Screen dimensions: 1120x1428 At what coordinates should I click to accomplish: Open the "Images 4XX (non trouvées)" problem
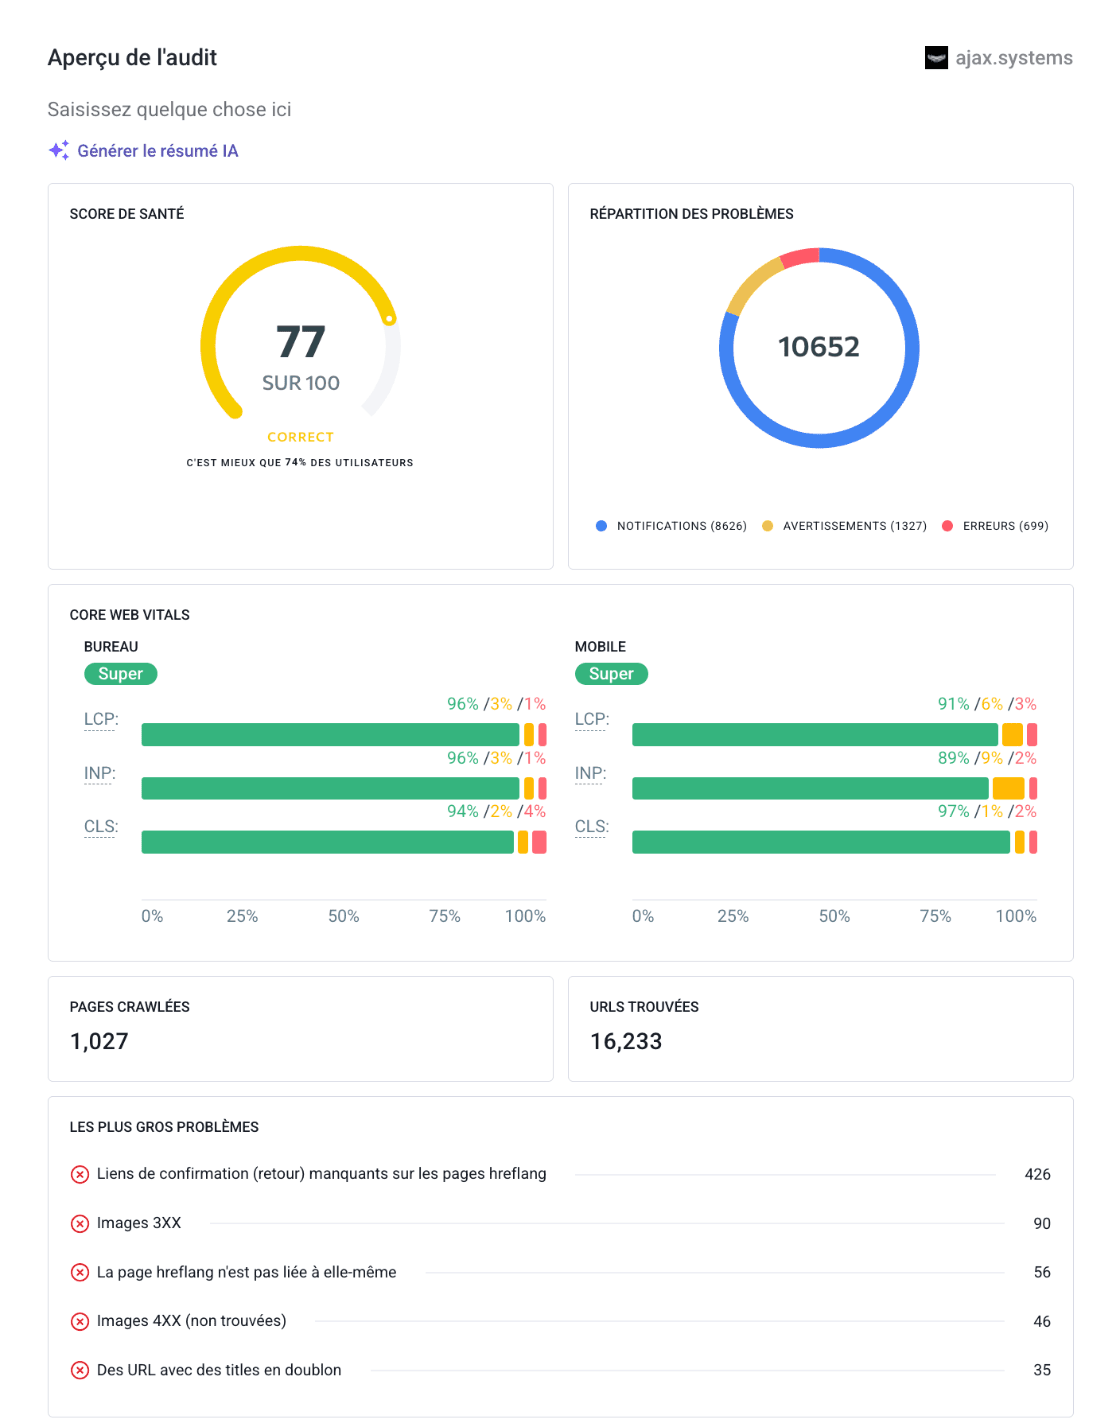[192, 1321]
